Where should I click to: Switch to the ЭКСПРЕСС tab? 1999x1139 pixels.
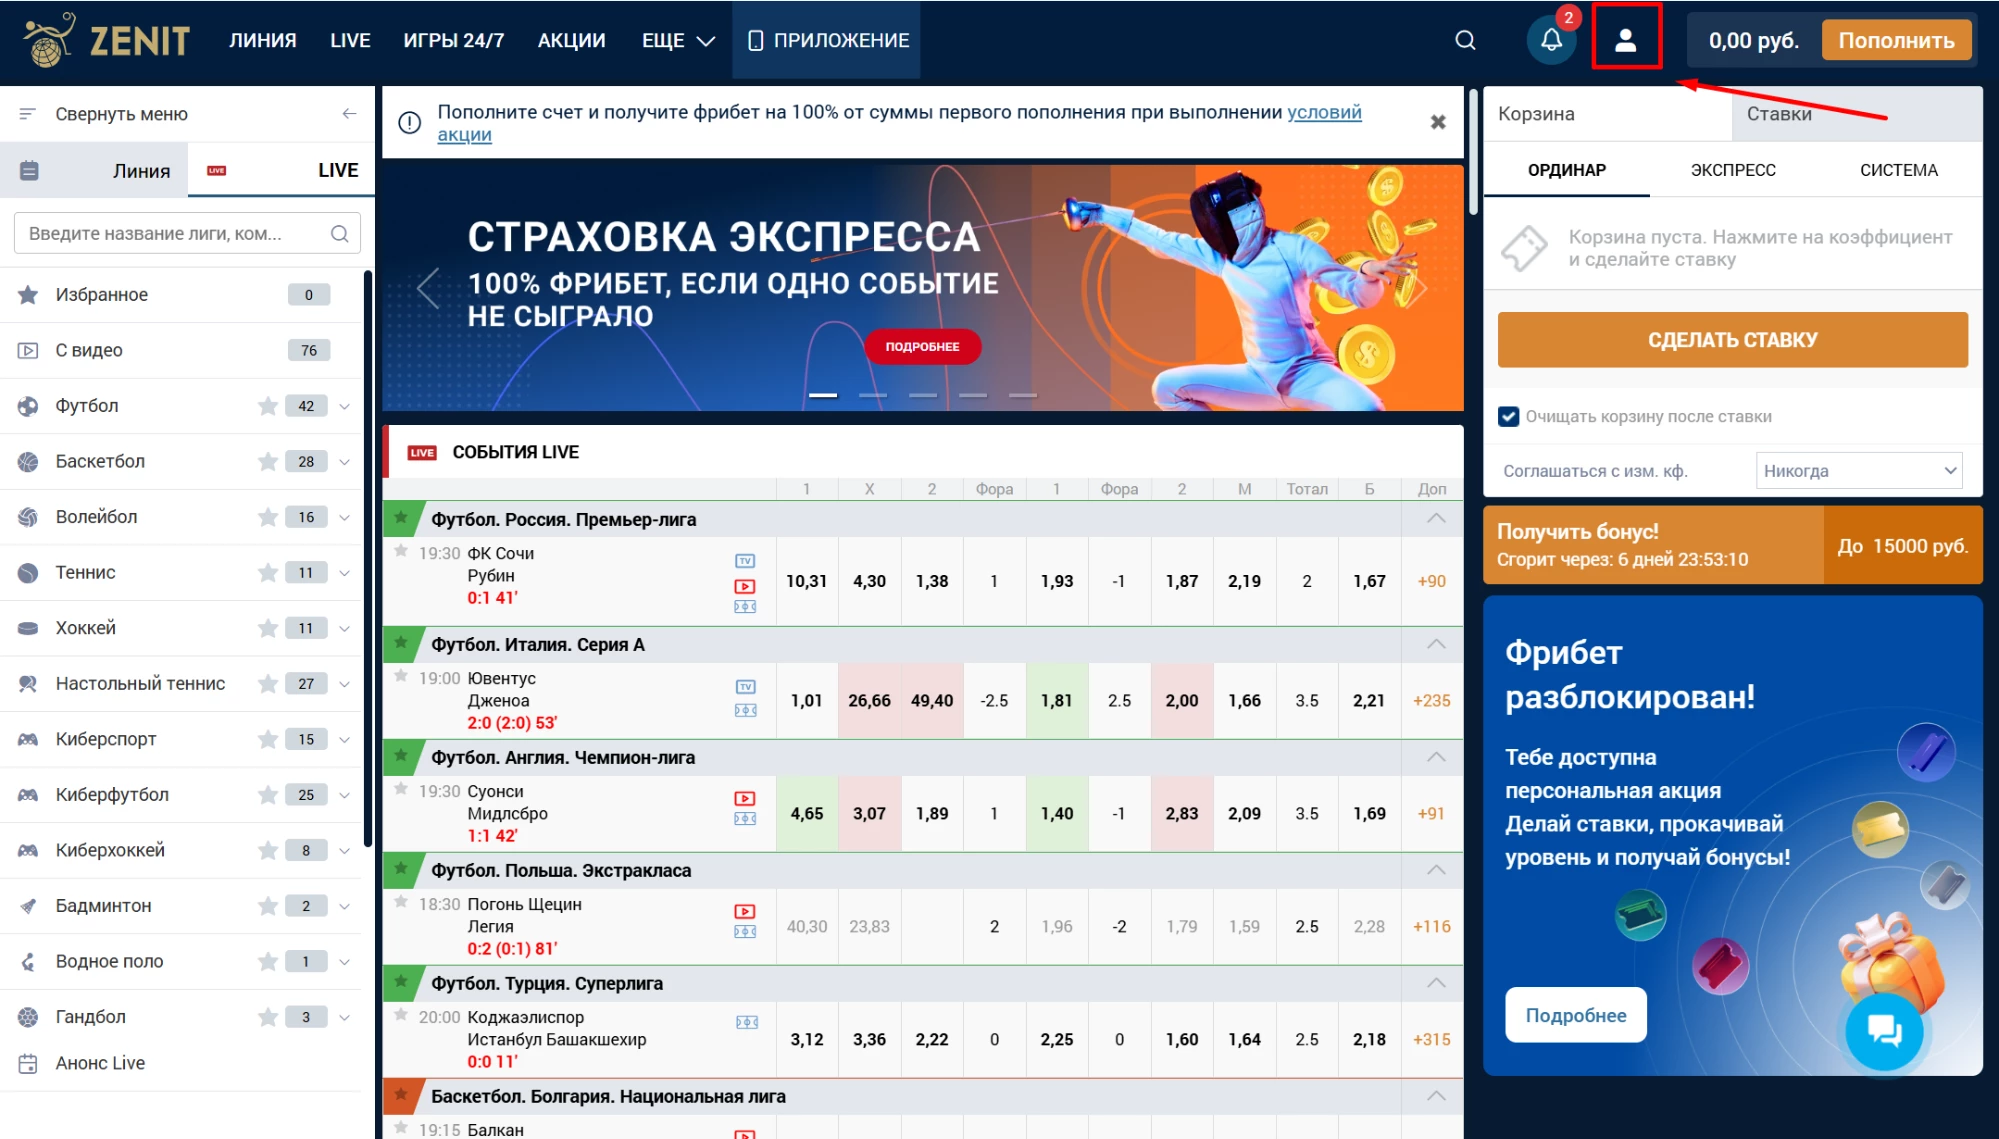tap(1732, 170)
